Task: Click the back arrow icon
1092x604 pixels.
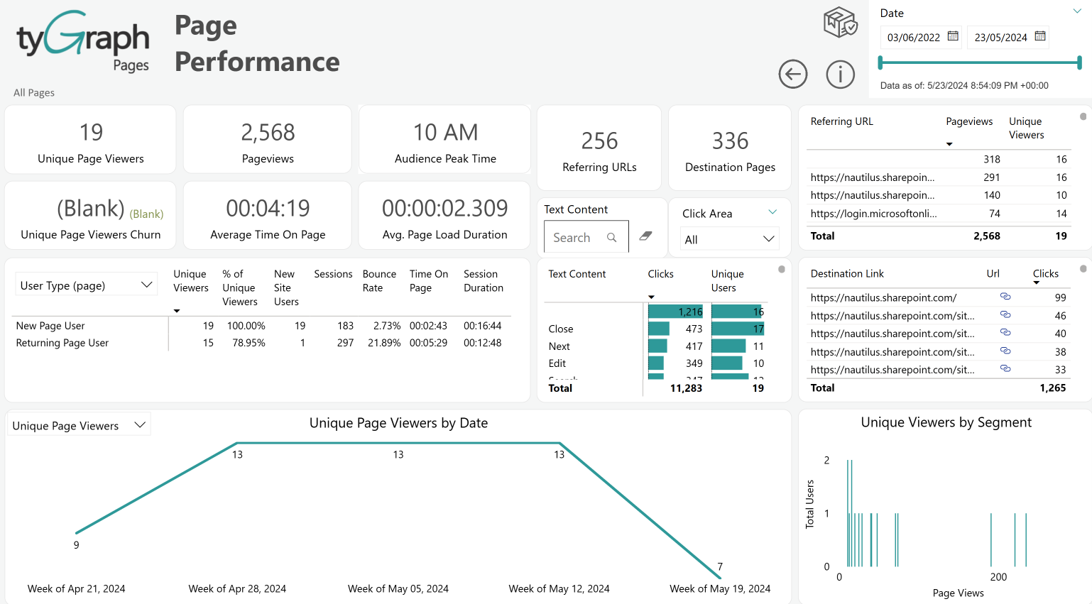Action: click(793, 75)
